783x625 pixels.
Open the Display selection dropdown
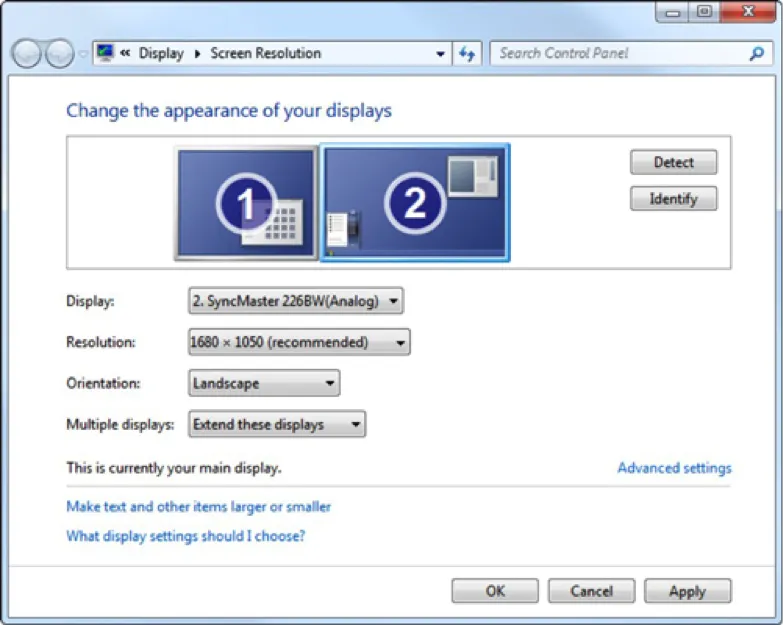point(295,301)
